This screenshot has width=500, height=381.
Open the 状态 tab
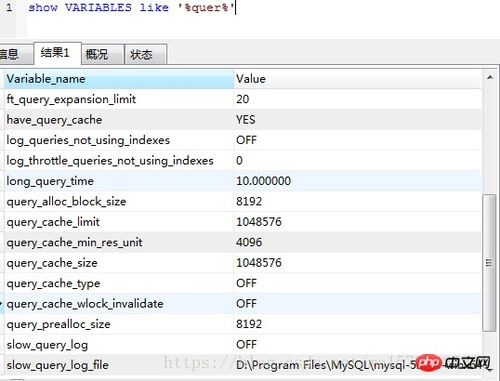click(145, 54)
